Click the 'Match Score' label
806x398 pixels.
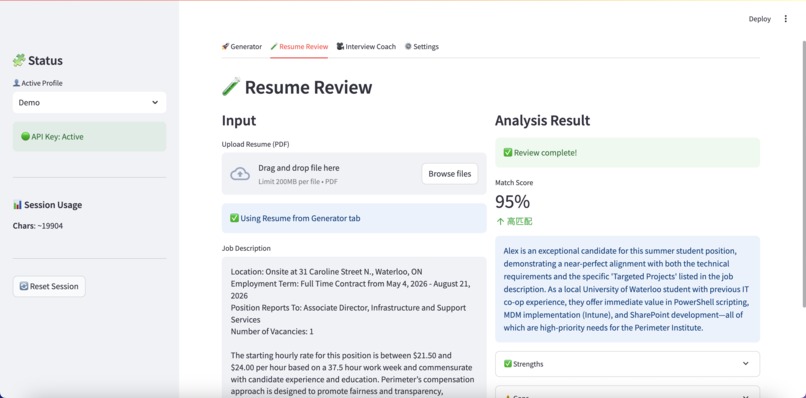514,183
